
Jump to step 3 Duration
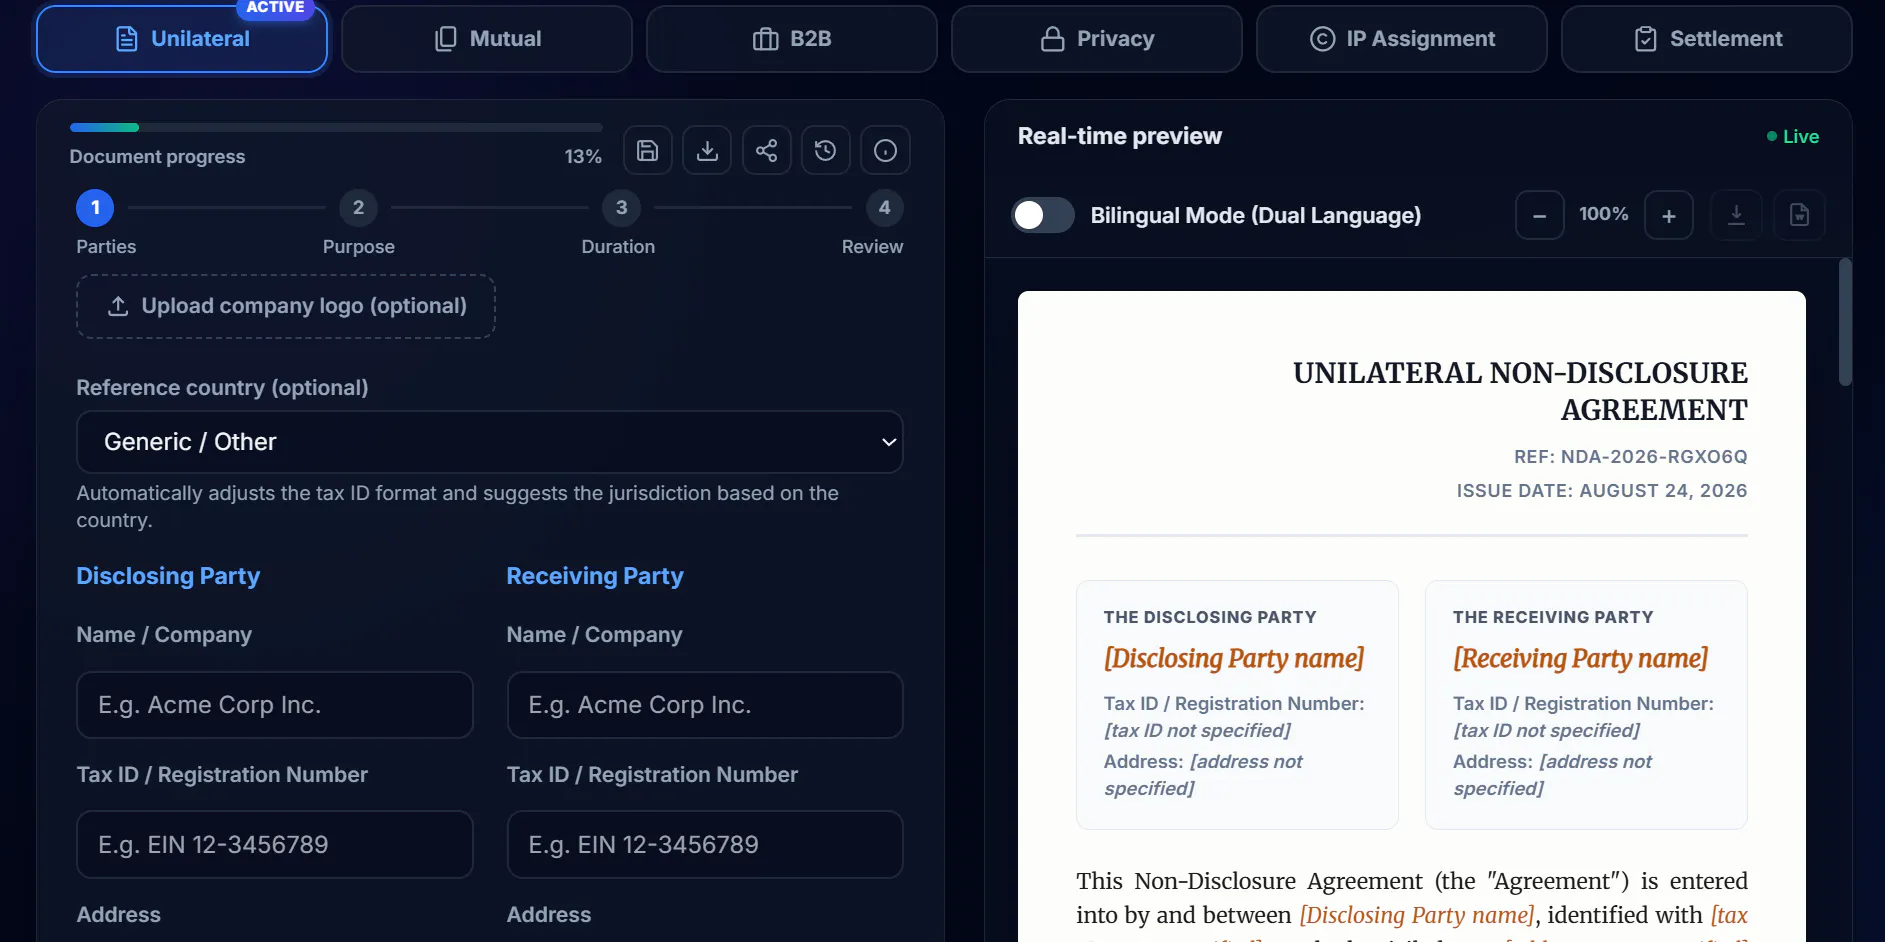point(621,208)
